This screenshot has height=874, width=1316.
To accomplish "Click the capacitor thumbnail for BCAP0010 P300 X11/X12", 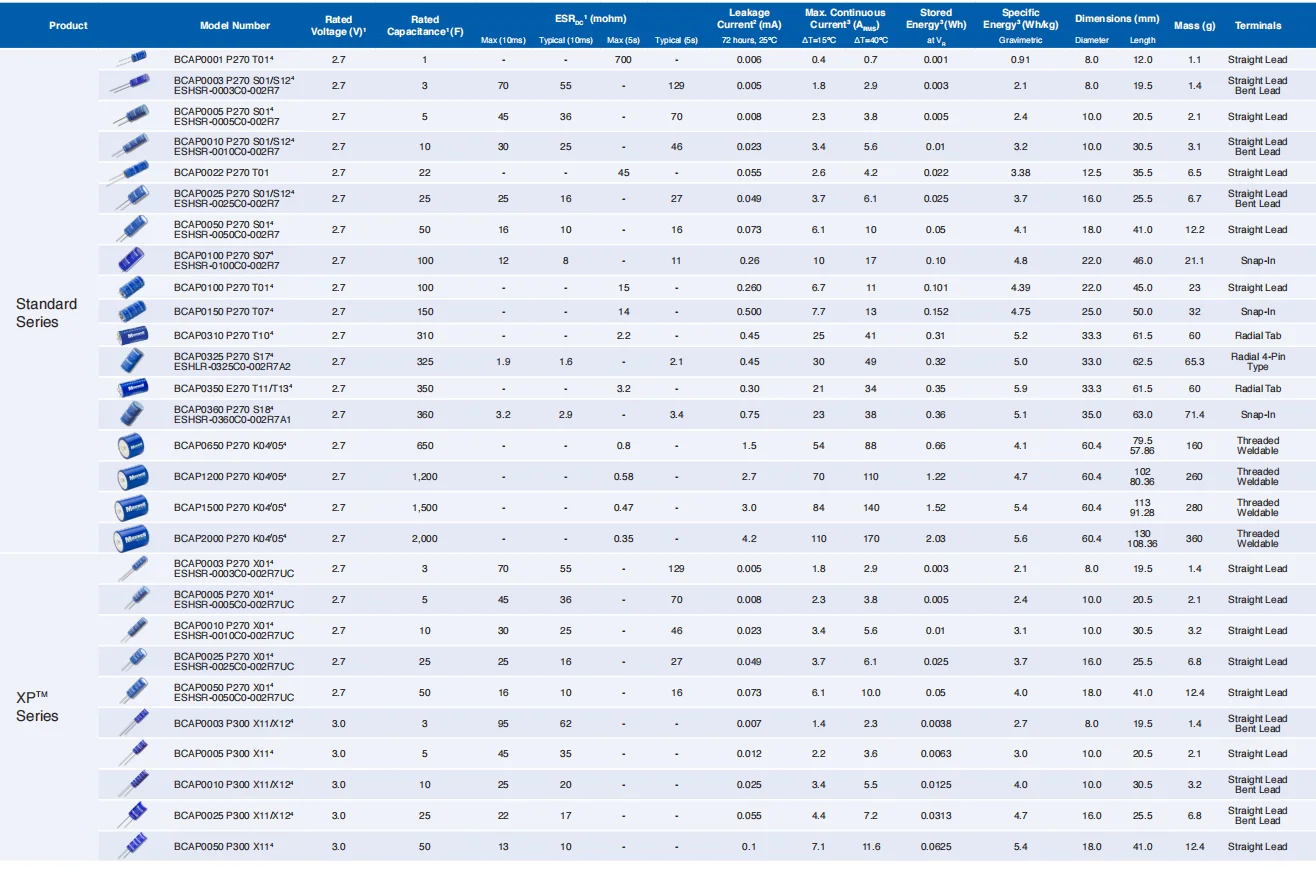I will tap(133, 785).
